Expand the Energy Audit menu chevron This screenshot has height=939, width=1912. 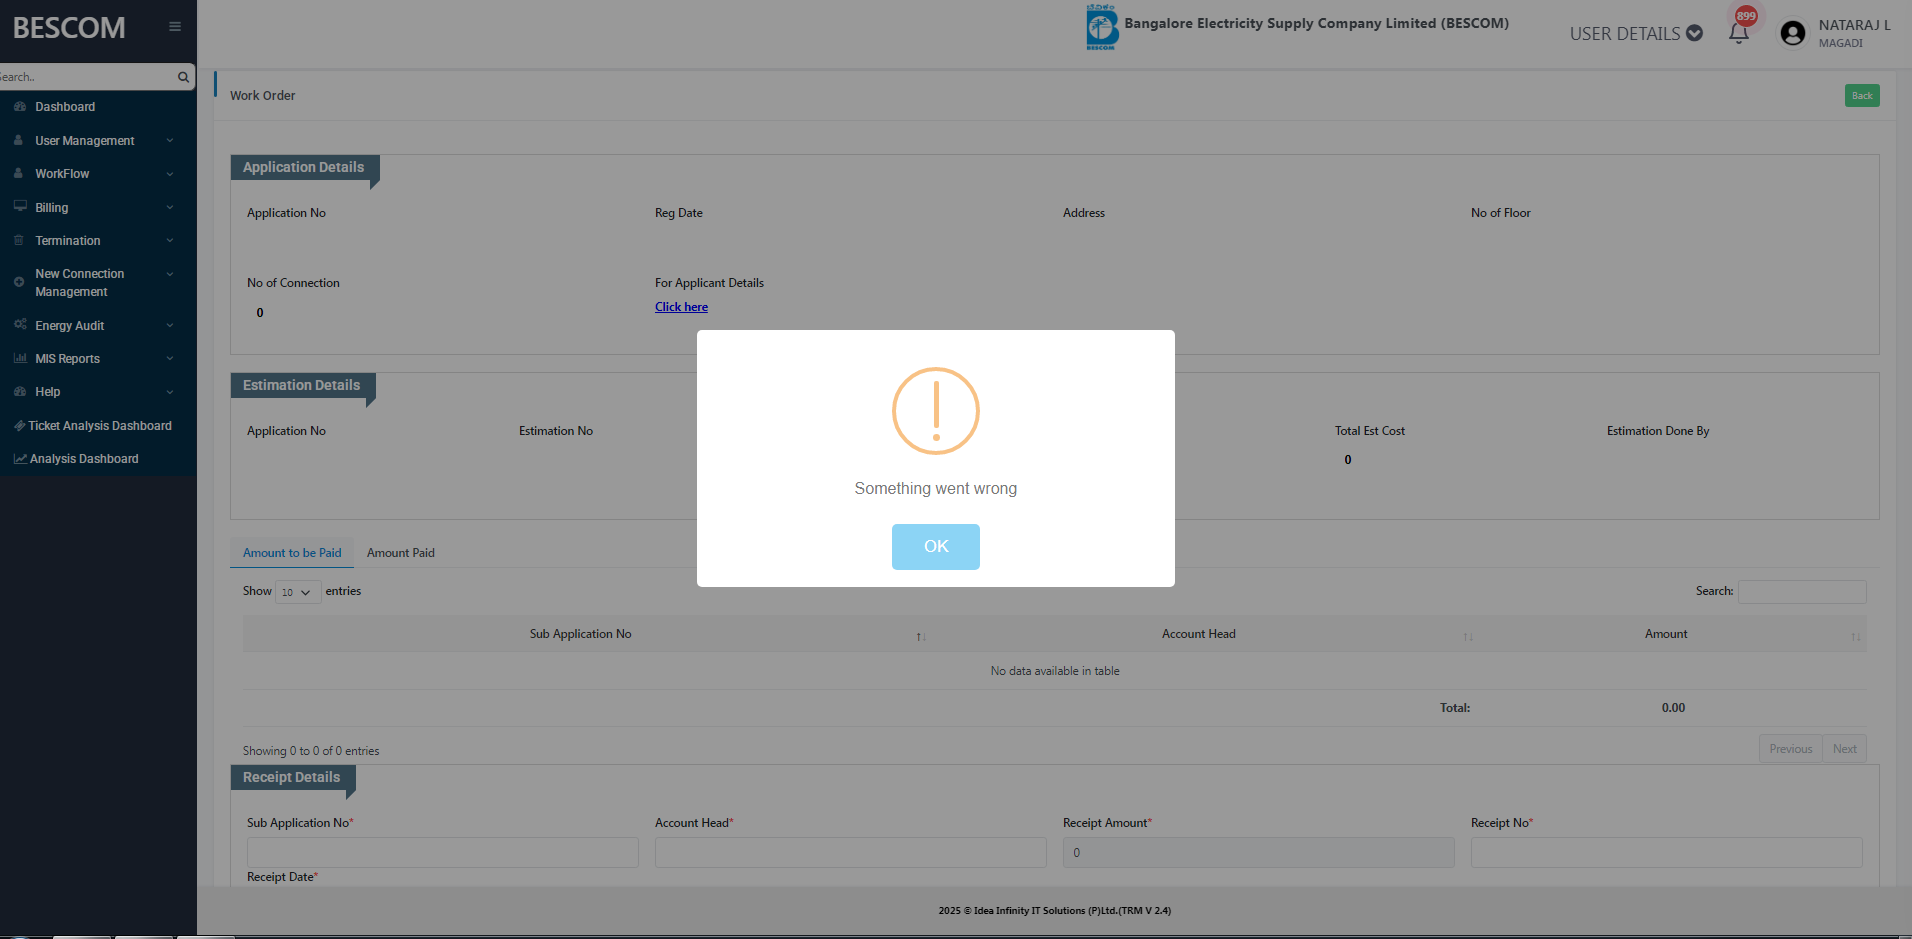click(x=170, y=326)
